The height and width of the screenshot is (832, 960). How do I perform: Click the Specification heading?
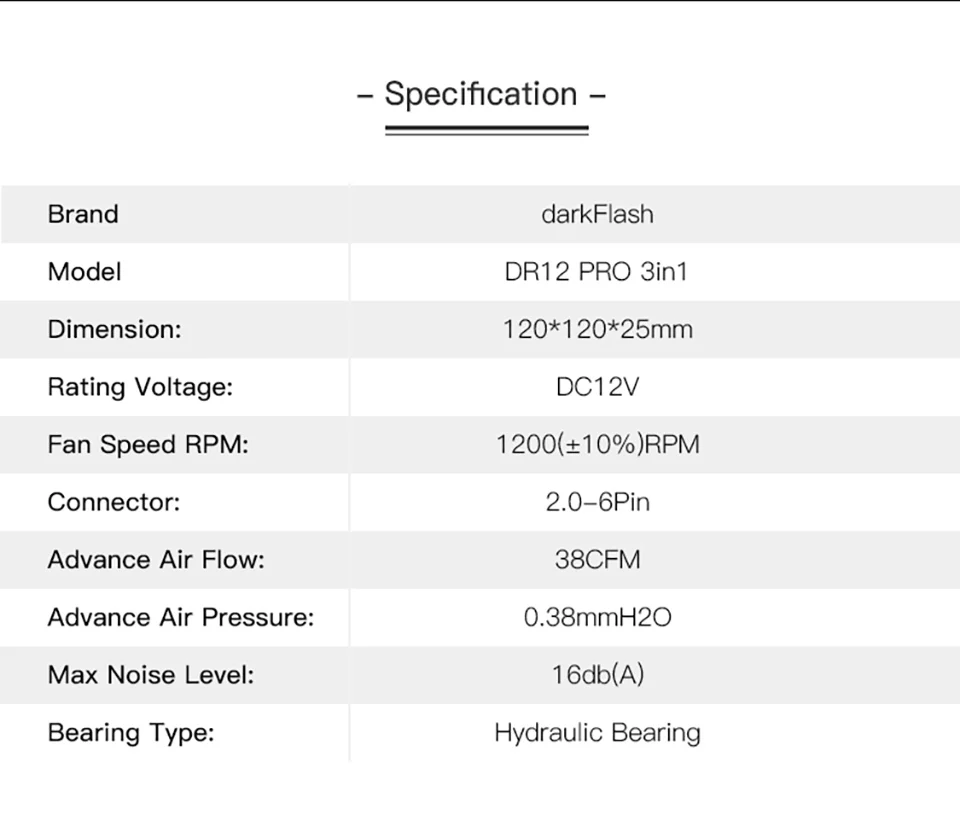[481, 94]
